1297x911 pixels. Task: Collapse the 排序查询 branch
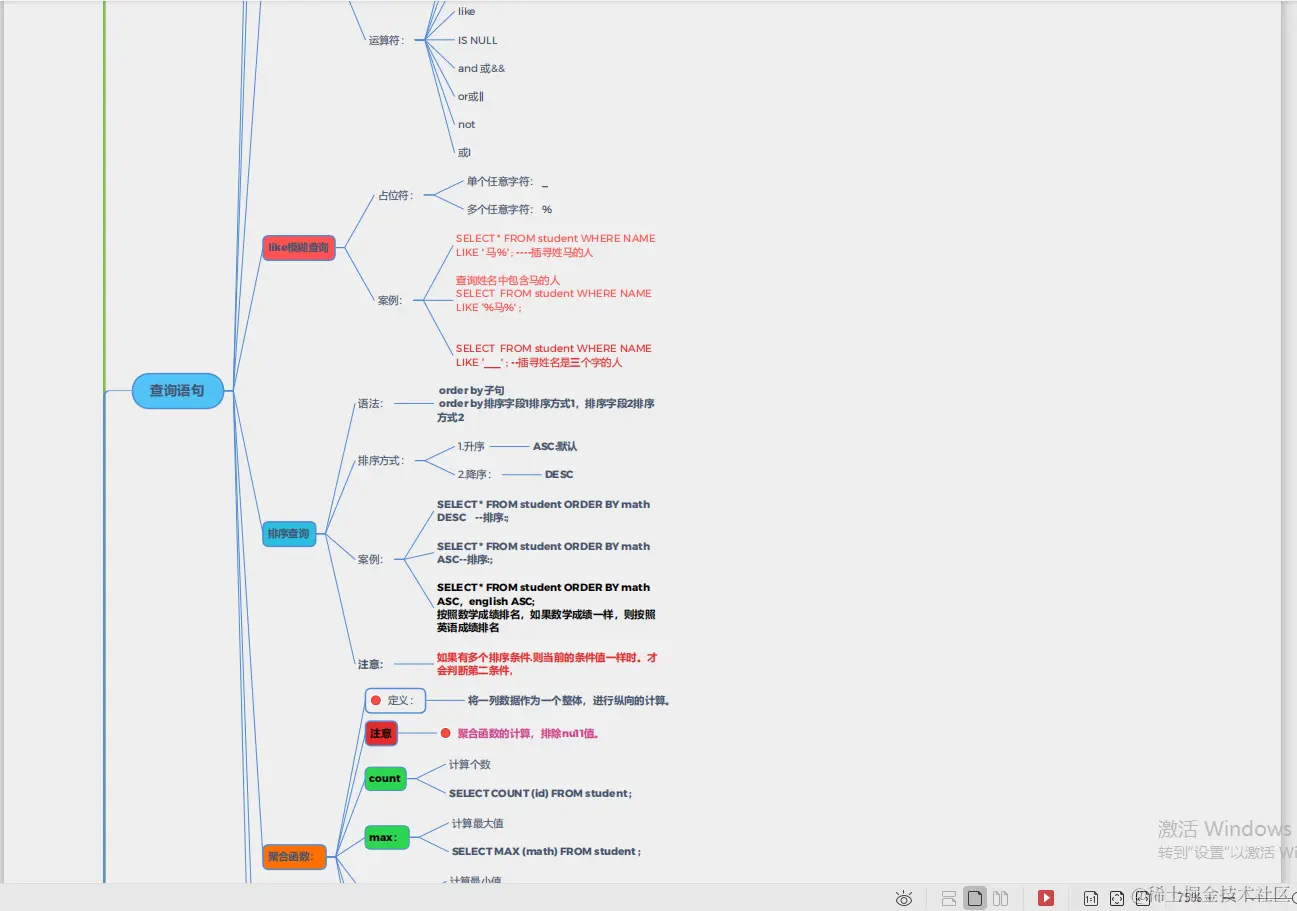[288, 534]
